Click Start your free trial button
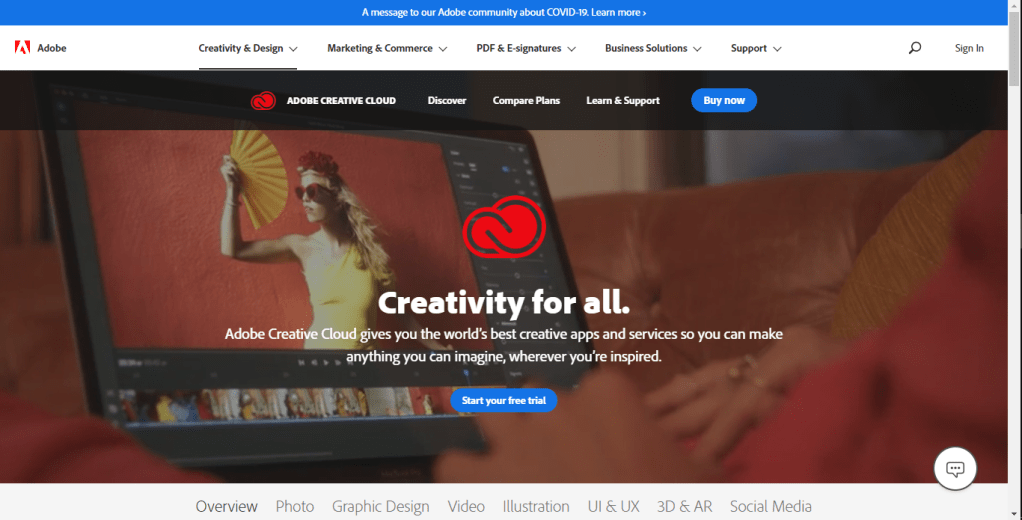Screen dimensions: 1022x520 [503, 400]
